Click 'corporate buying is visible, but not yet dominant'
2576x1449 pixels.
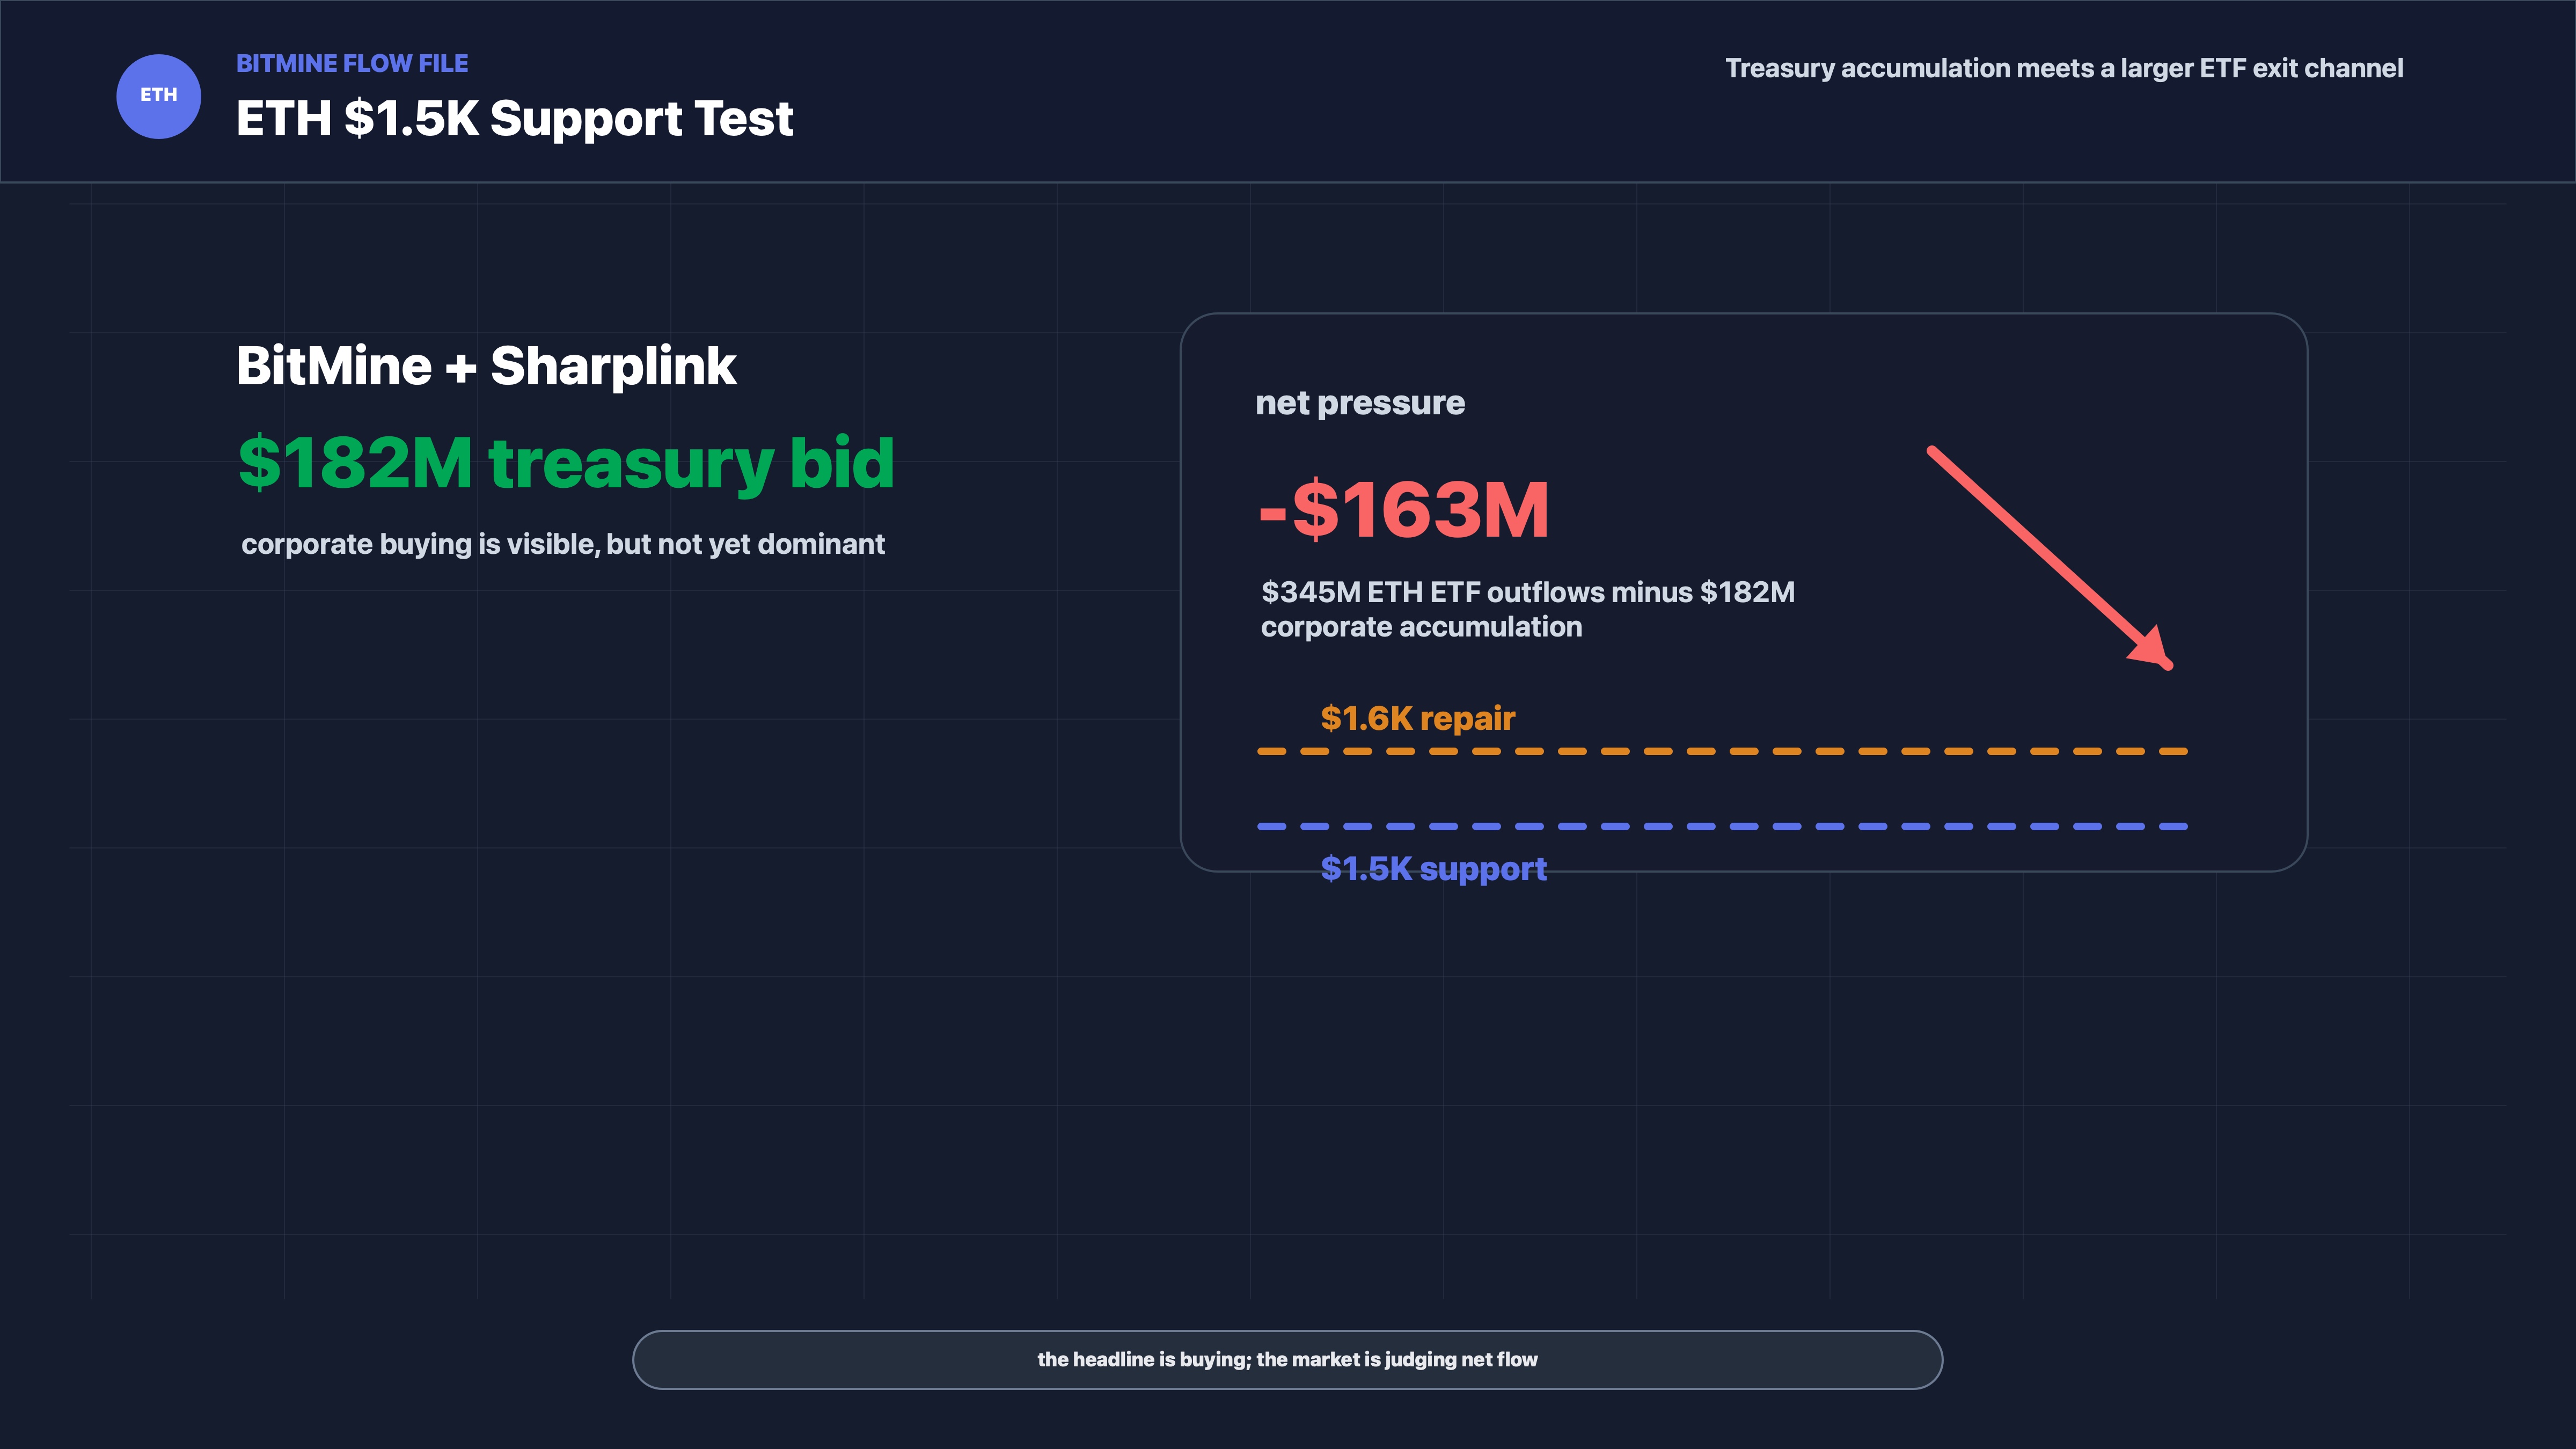tap(563, 544)
